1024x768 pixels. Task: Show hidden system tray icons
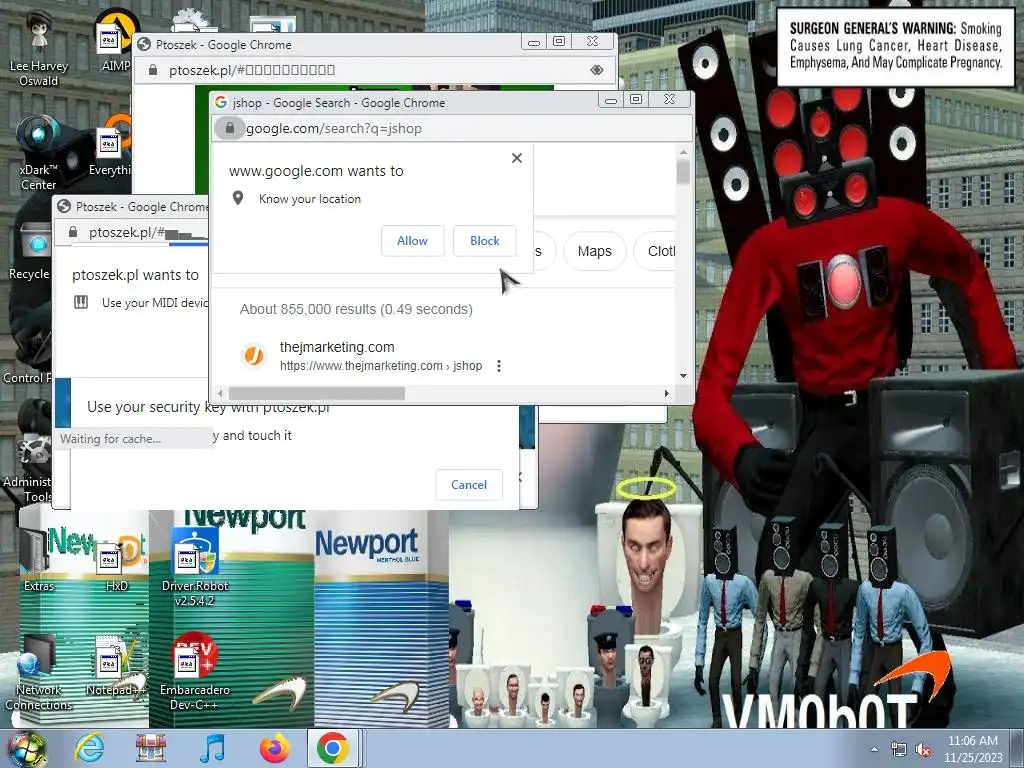tap(874, 749)
